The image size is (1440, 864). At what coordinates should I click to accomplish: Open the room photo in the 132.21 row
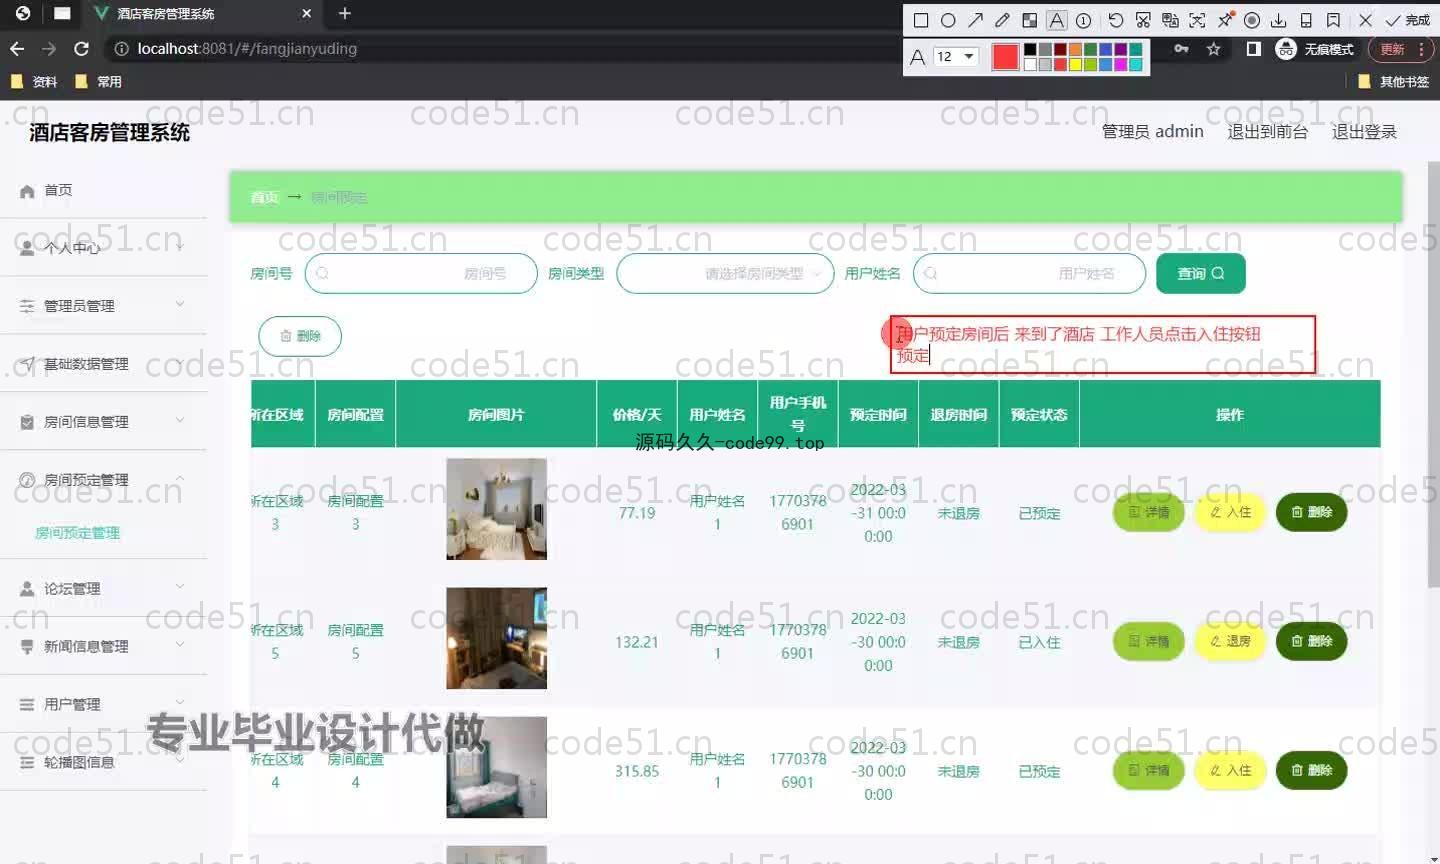coord(496,638)
